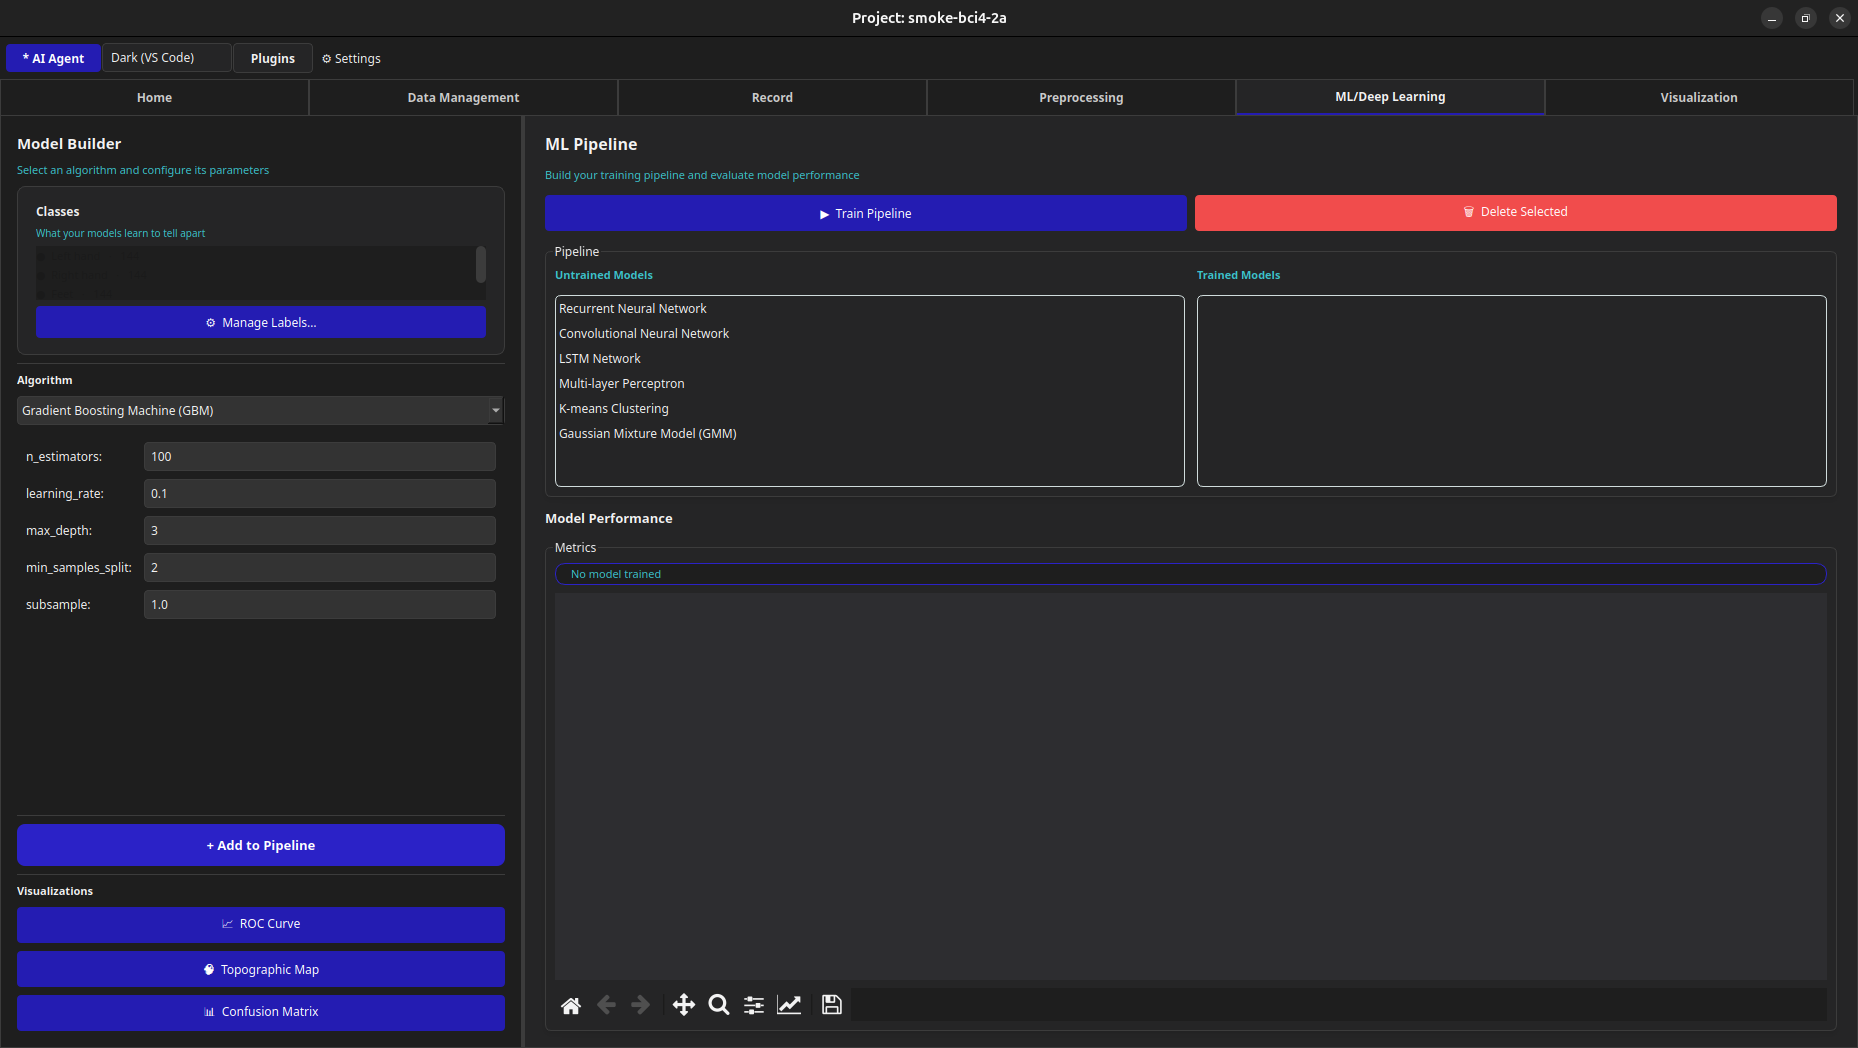The height and width of the screenshot is (1048, 1858).
Task: Open the Plugins button
Action: (273, 58)
